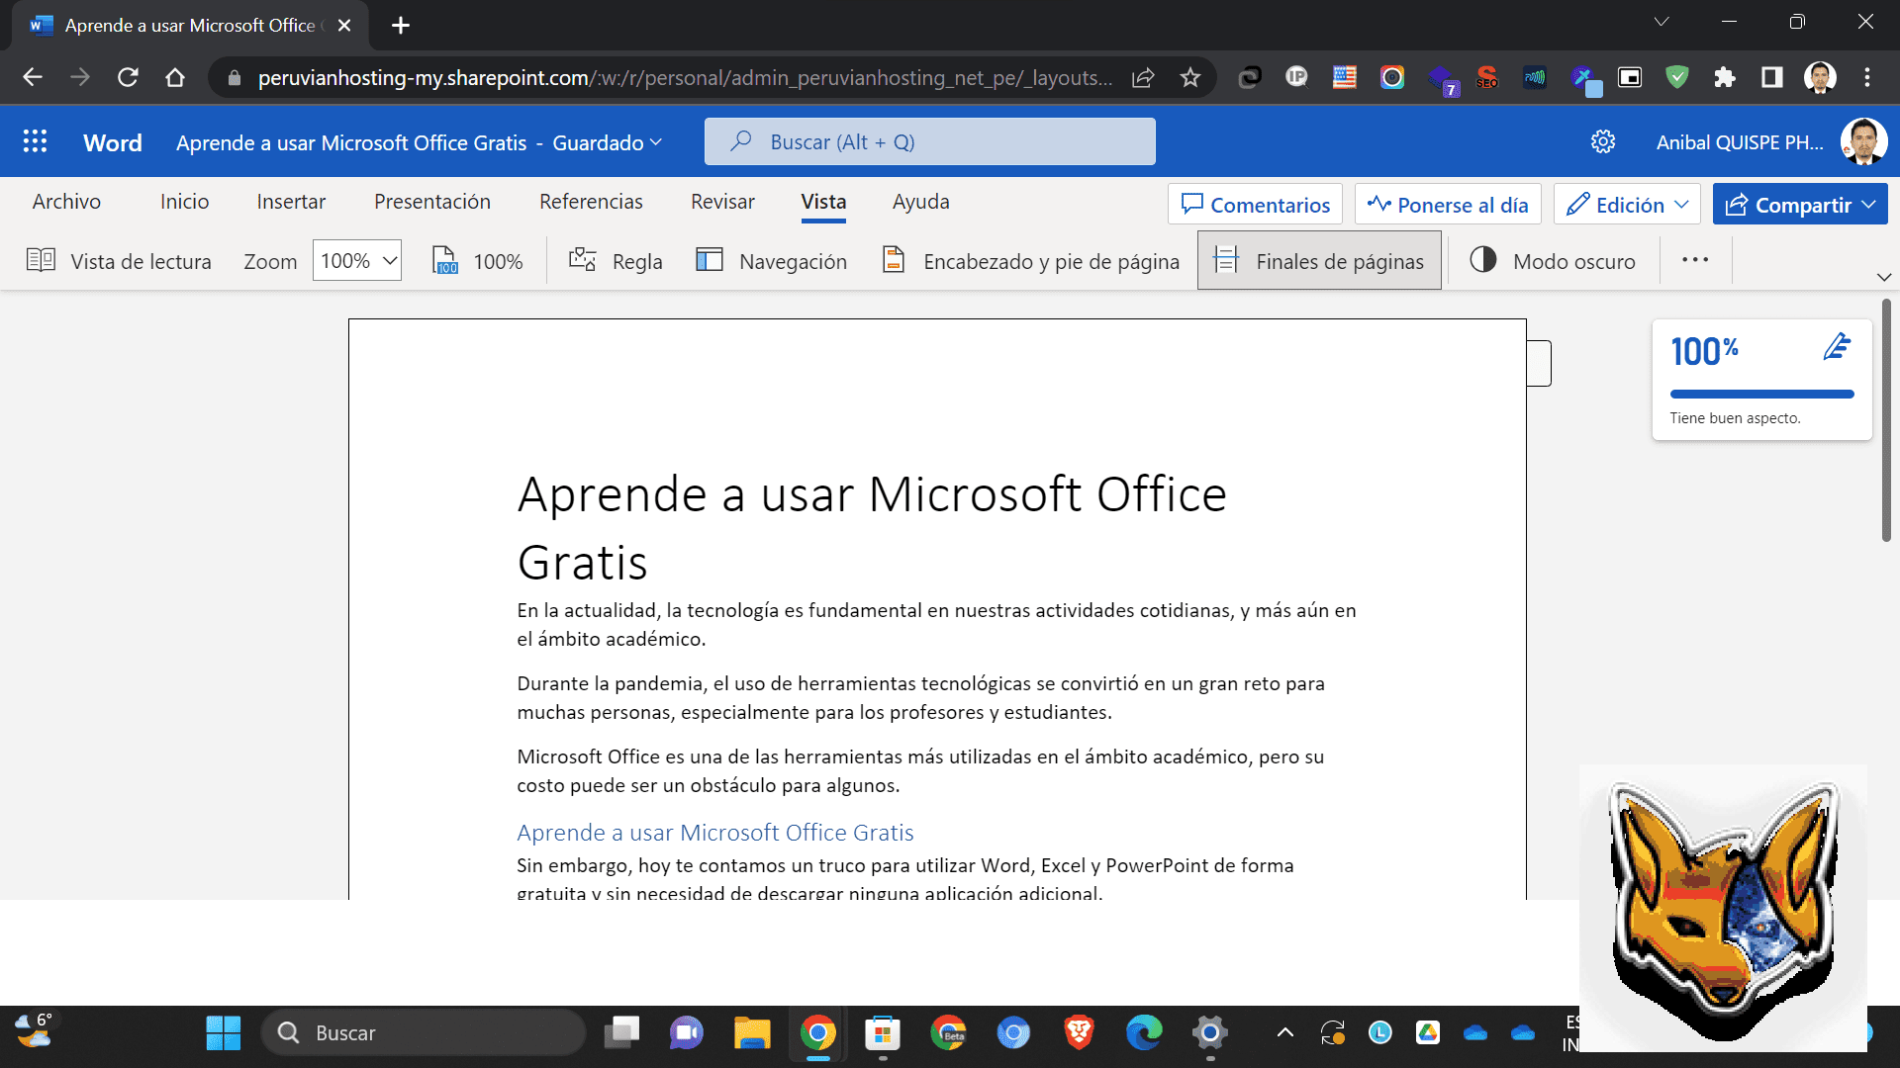Click the taskbar Buscar search field
Viewport: 1900px width, 1068px height.
tap(423, 1033)
